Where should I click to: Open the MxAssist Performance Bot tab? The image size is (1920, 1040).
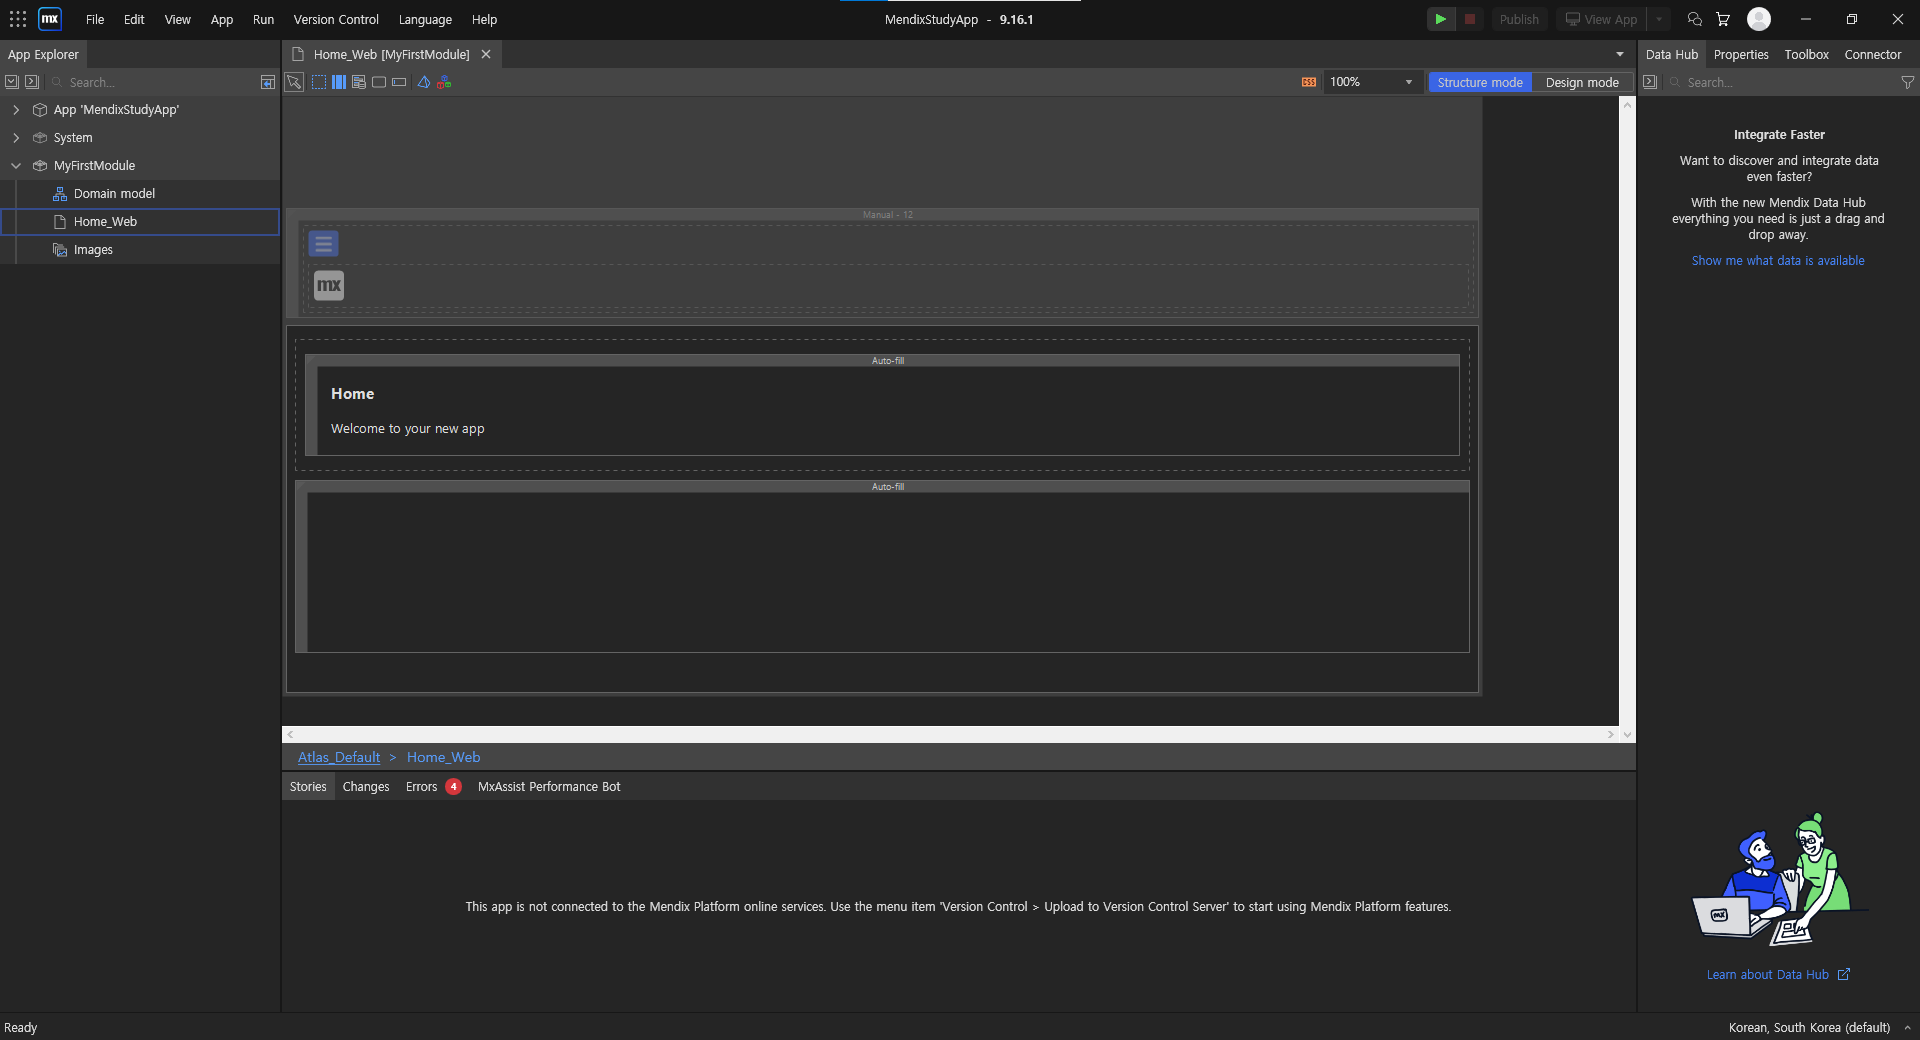[549, 786]
